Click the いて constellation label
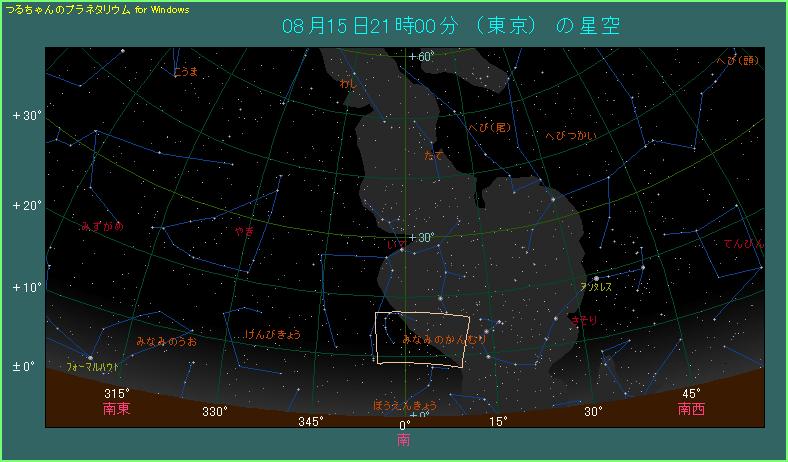Image resolution: width=788 pixels, height=462 pixels. point(395,244)
